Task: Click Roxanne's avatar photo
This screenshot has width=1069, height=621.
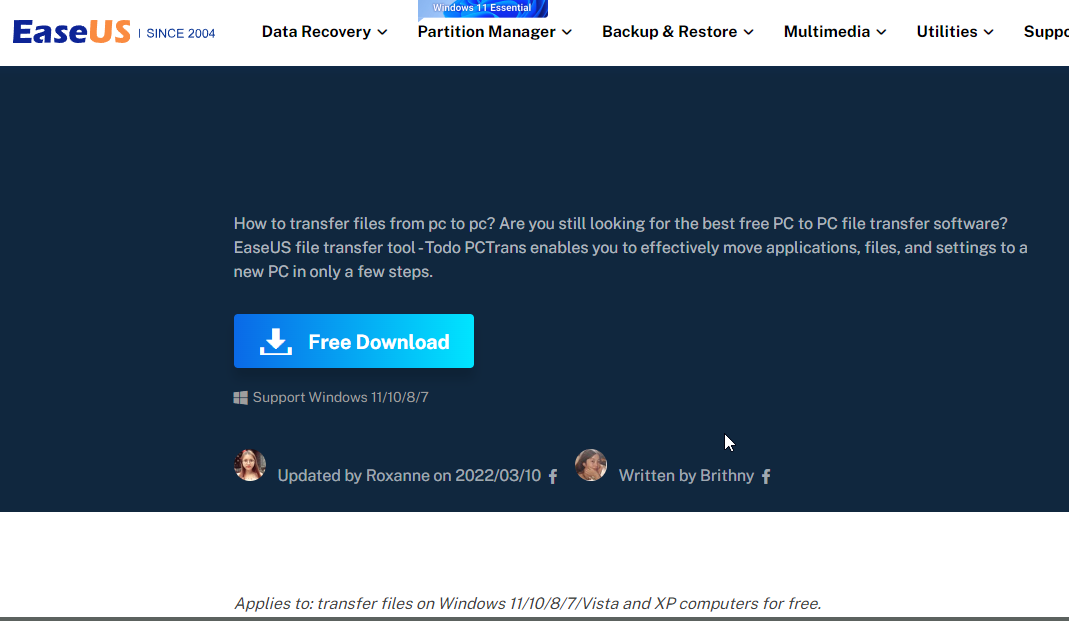Action: click(x=250, y=465)
